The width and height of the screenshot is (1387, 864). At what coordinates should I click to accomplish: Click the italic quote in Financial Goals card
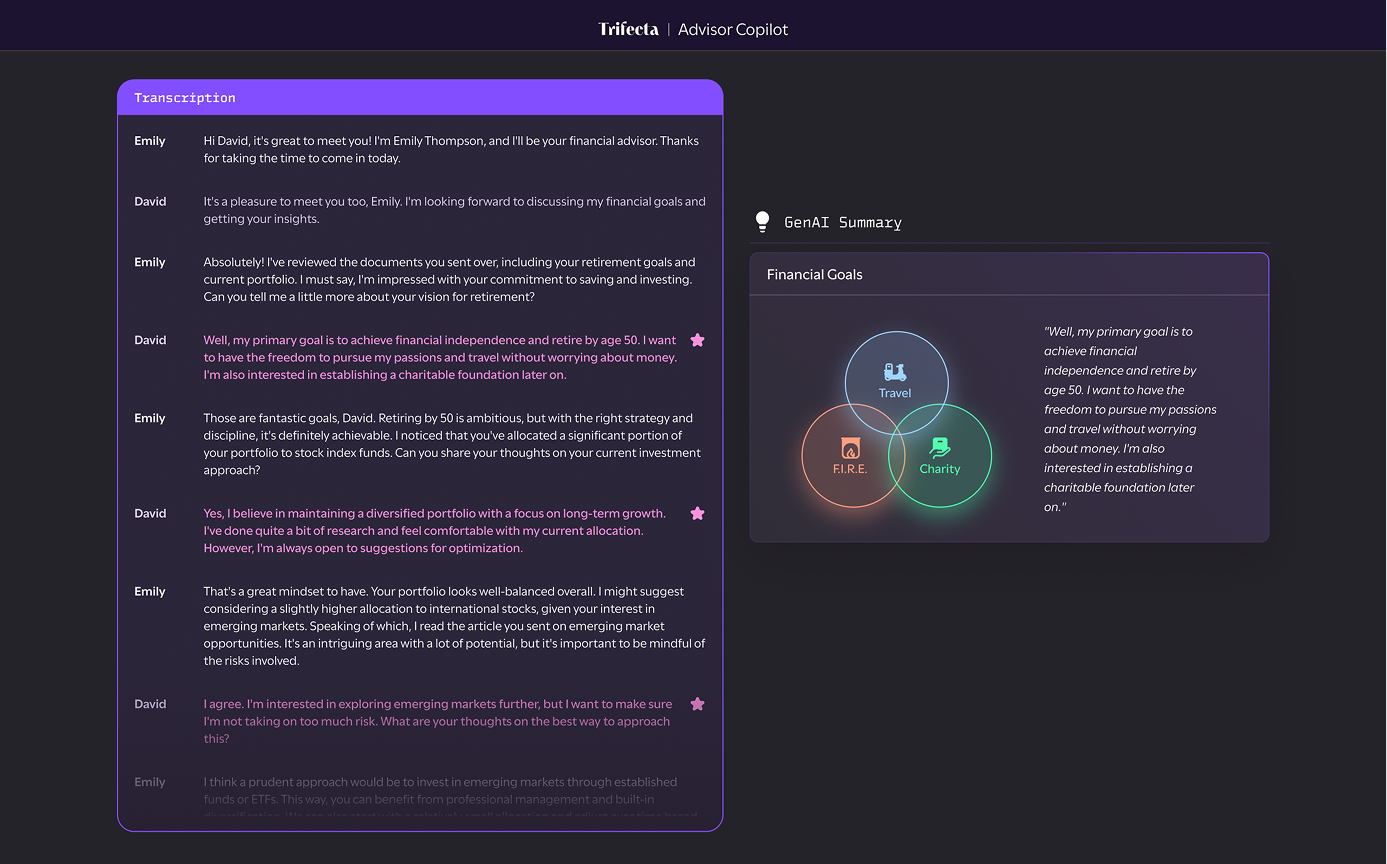1130,419
